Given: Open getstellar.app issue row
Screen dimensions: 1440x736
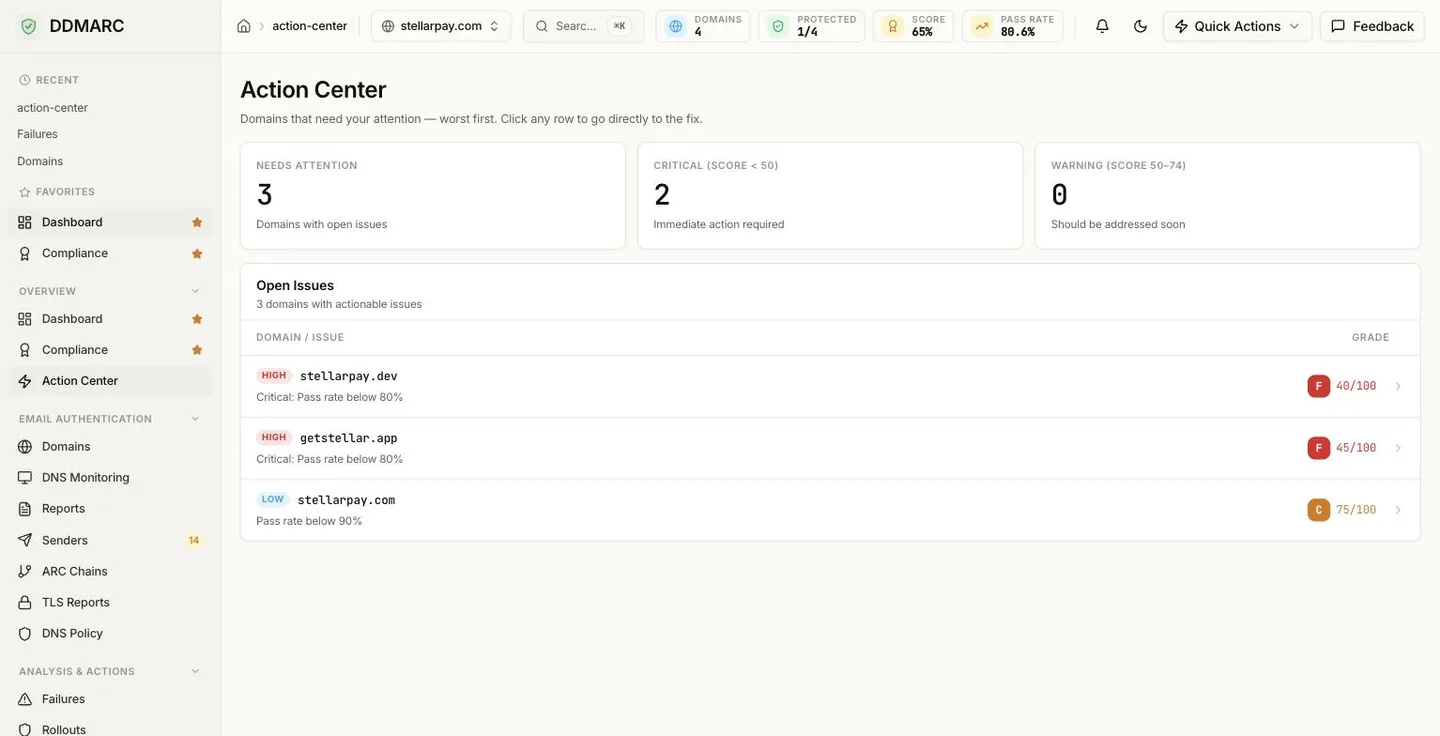Looking at the screenshot, I should point(830,448).
